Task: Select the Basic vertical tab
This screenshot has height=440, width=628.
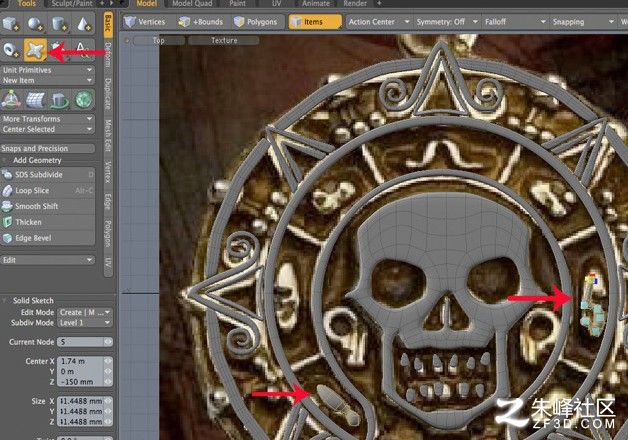Action: (x=108, y=23)
